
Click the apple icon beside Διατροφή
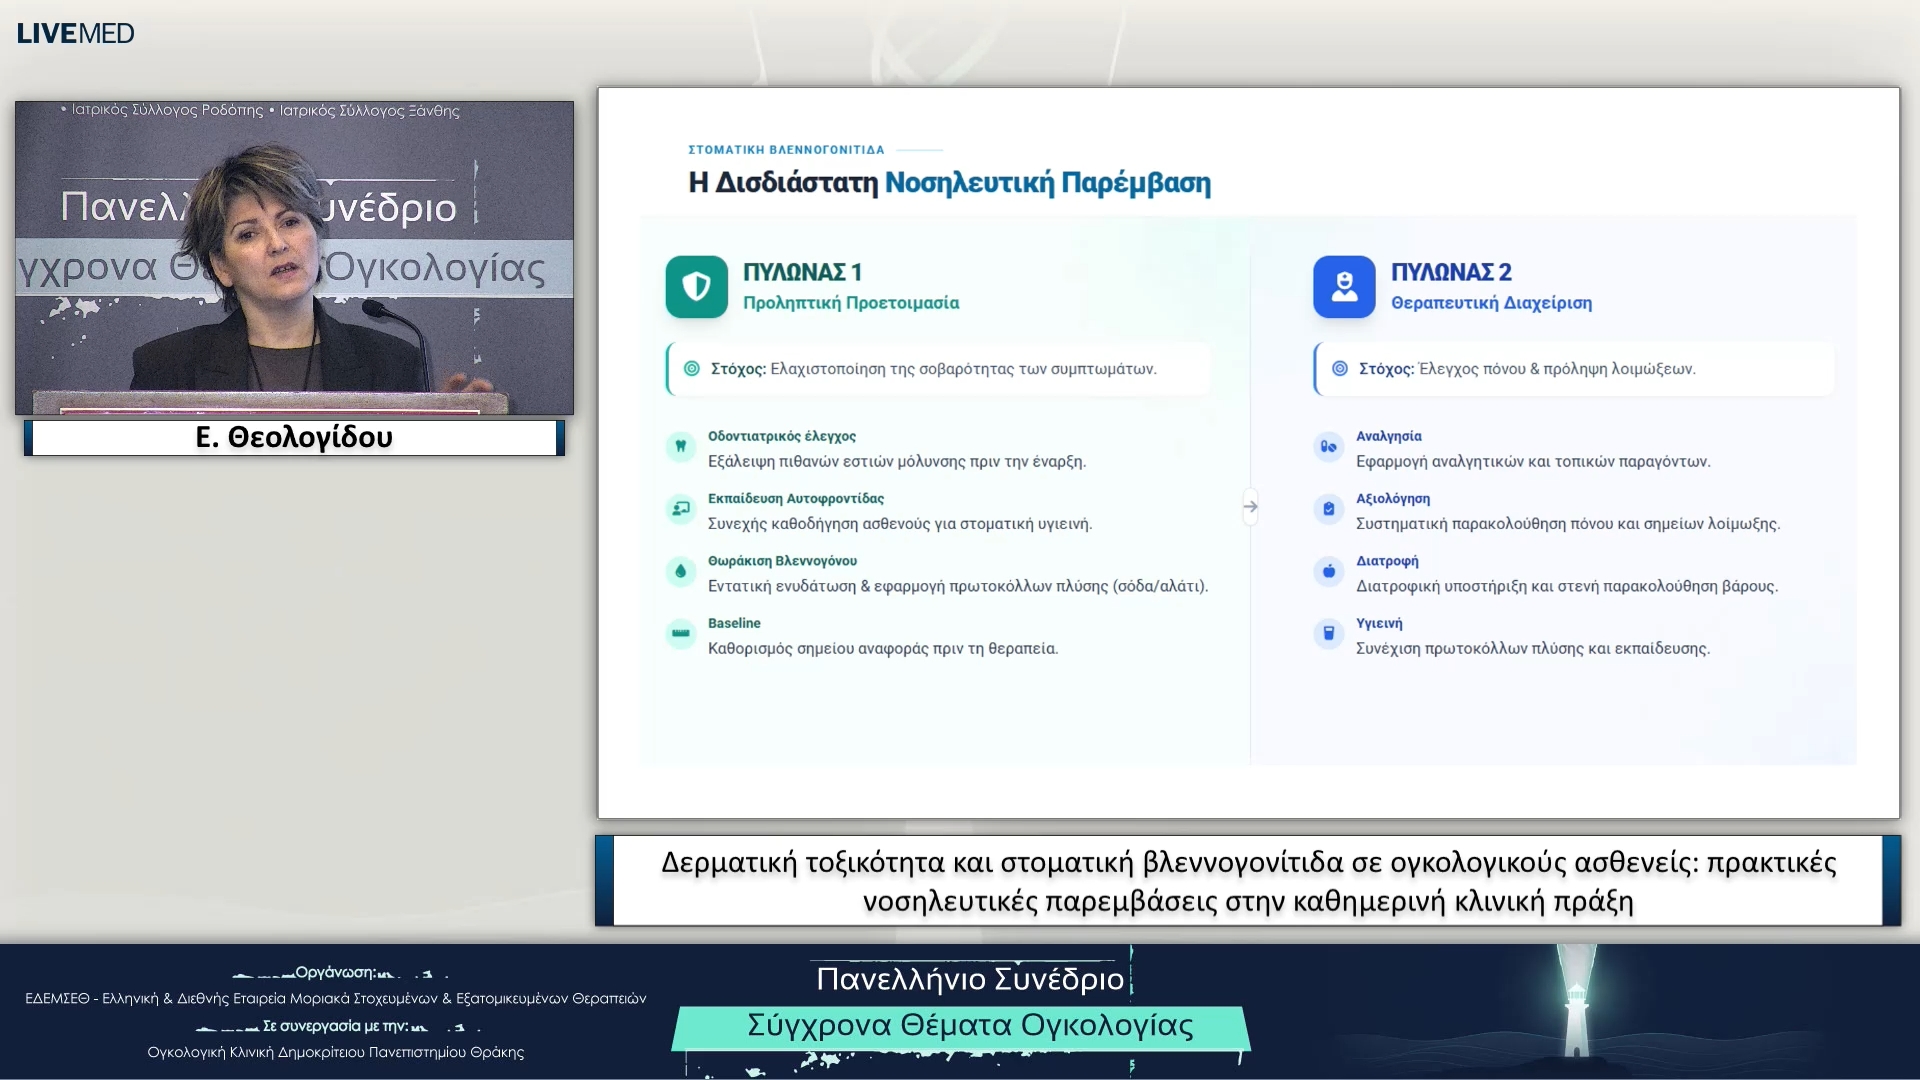(x=1328, y=571)
